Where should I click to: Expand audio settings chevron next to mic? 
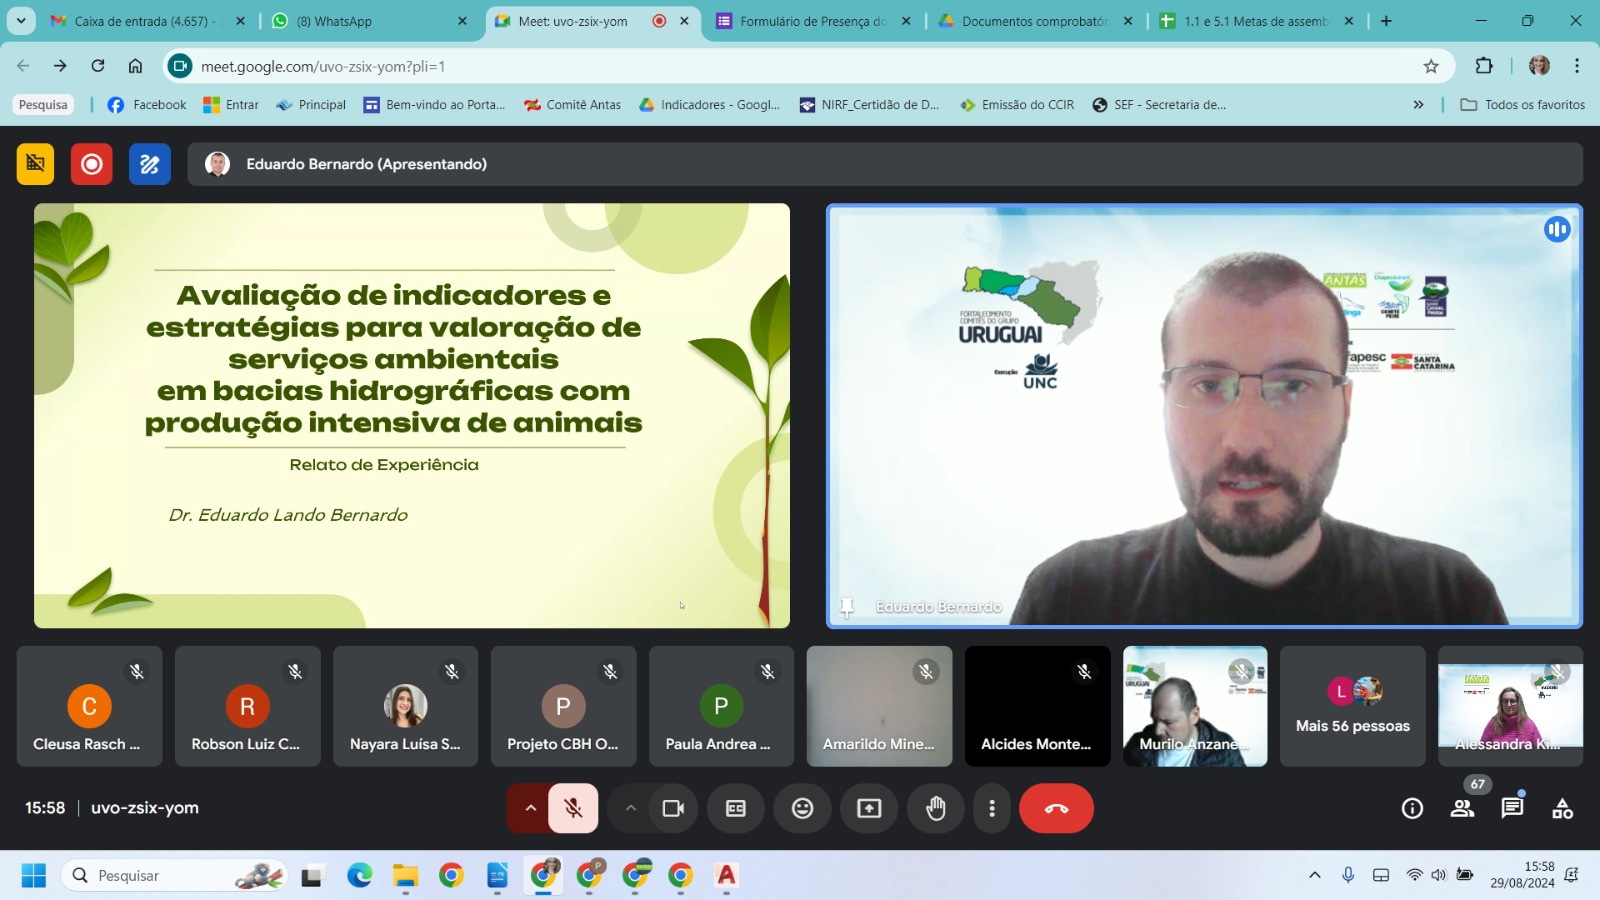(530, 808)
